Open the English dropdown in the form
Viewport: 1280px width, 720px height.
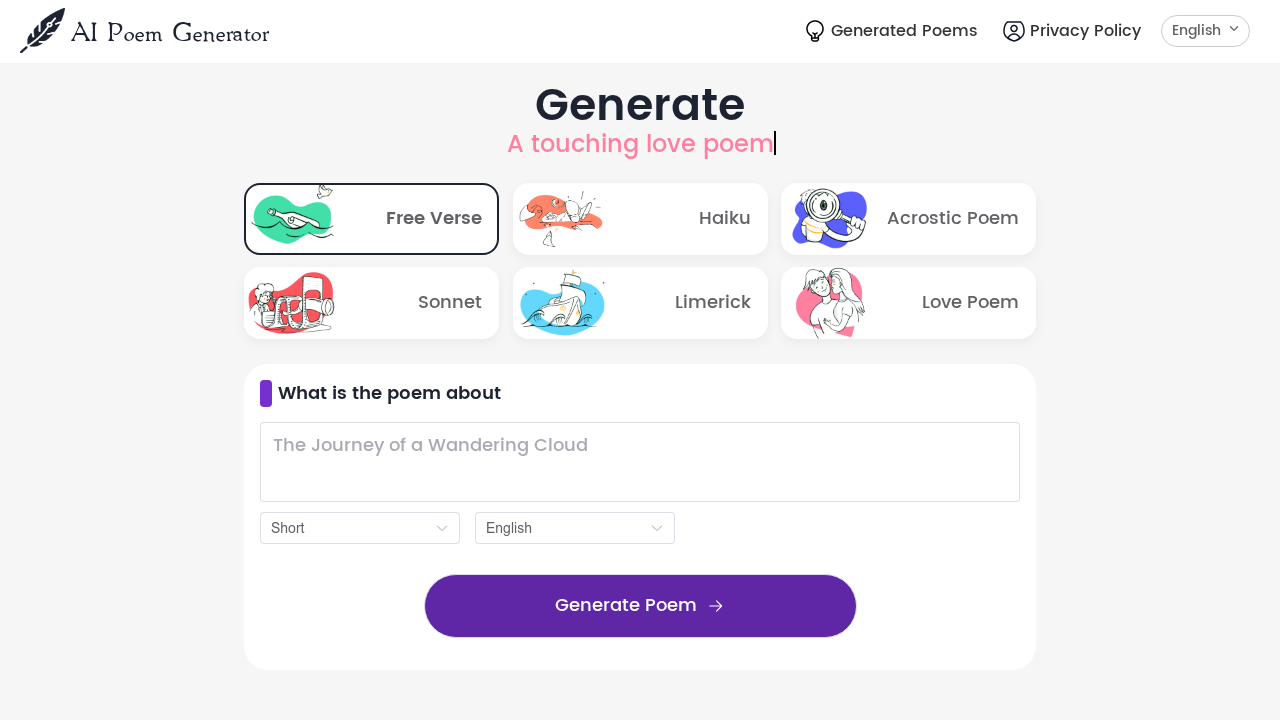[574, 528]
